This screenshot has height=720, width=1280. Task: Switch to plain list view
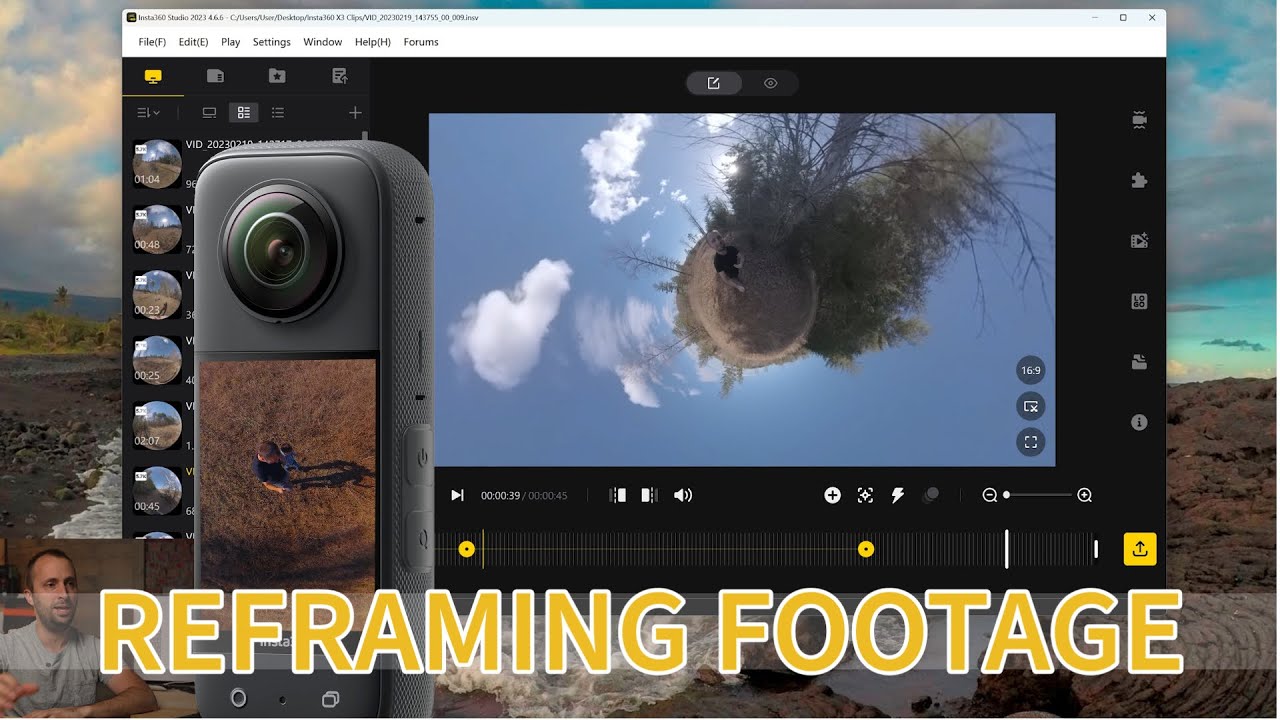(x=278, y=113)
